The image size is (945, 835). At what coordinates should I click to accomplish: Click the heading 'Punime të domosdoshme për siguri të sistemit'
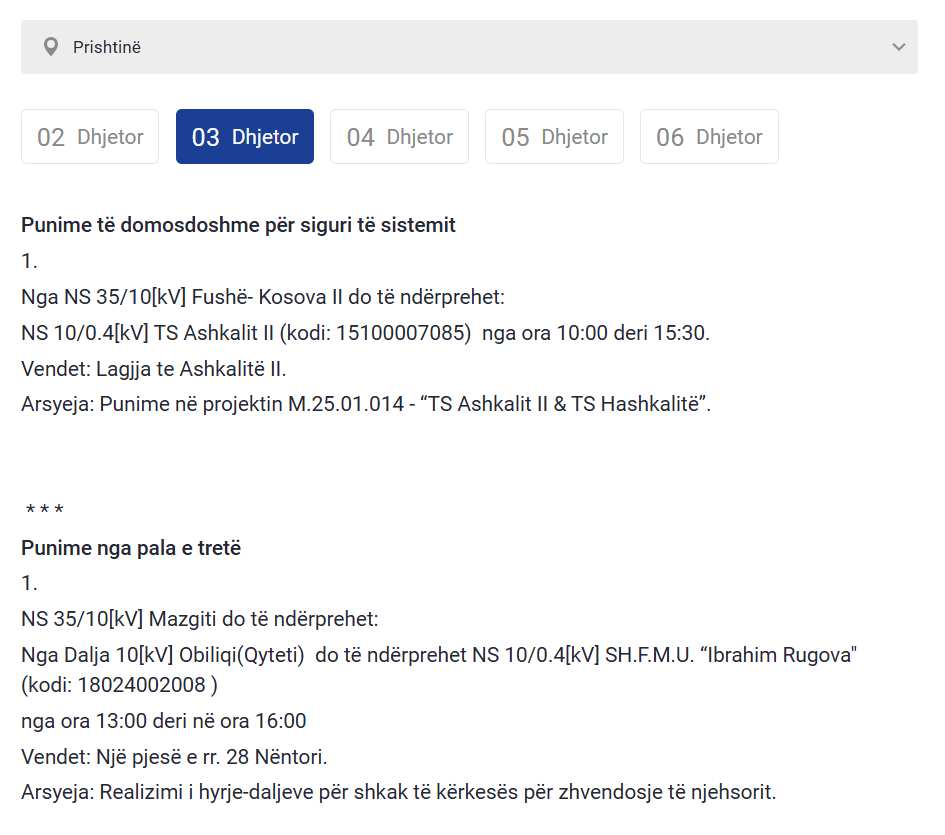pyautogui.click(x=238, y=225)
